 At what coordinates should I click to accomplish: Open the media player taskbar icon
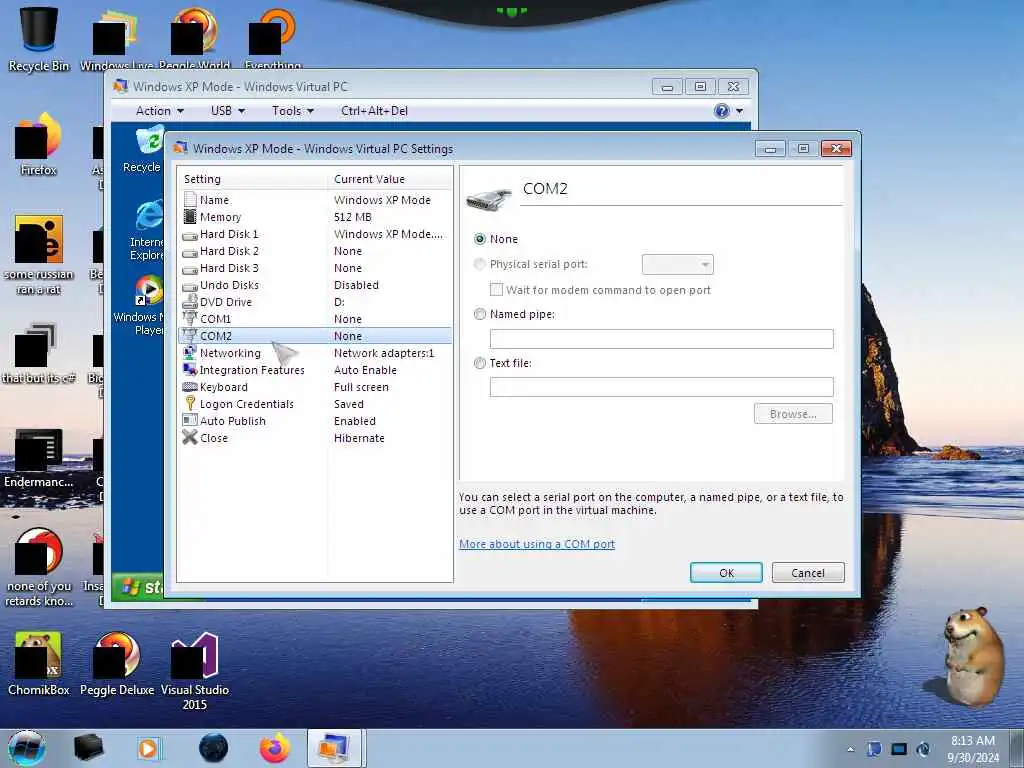(148, 748)
